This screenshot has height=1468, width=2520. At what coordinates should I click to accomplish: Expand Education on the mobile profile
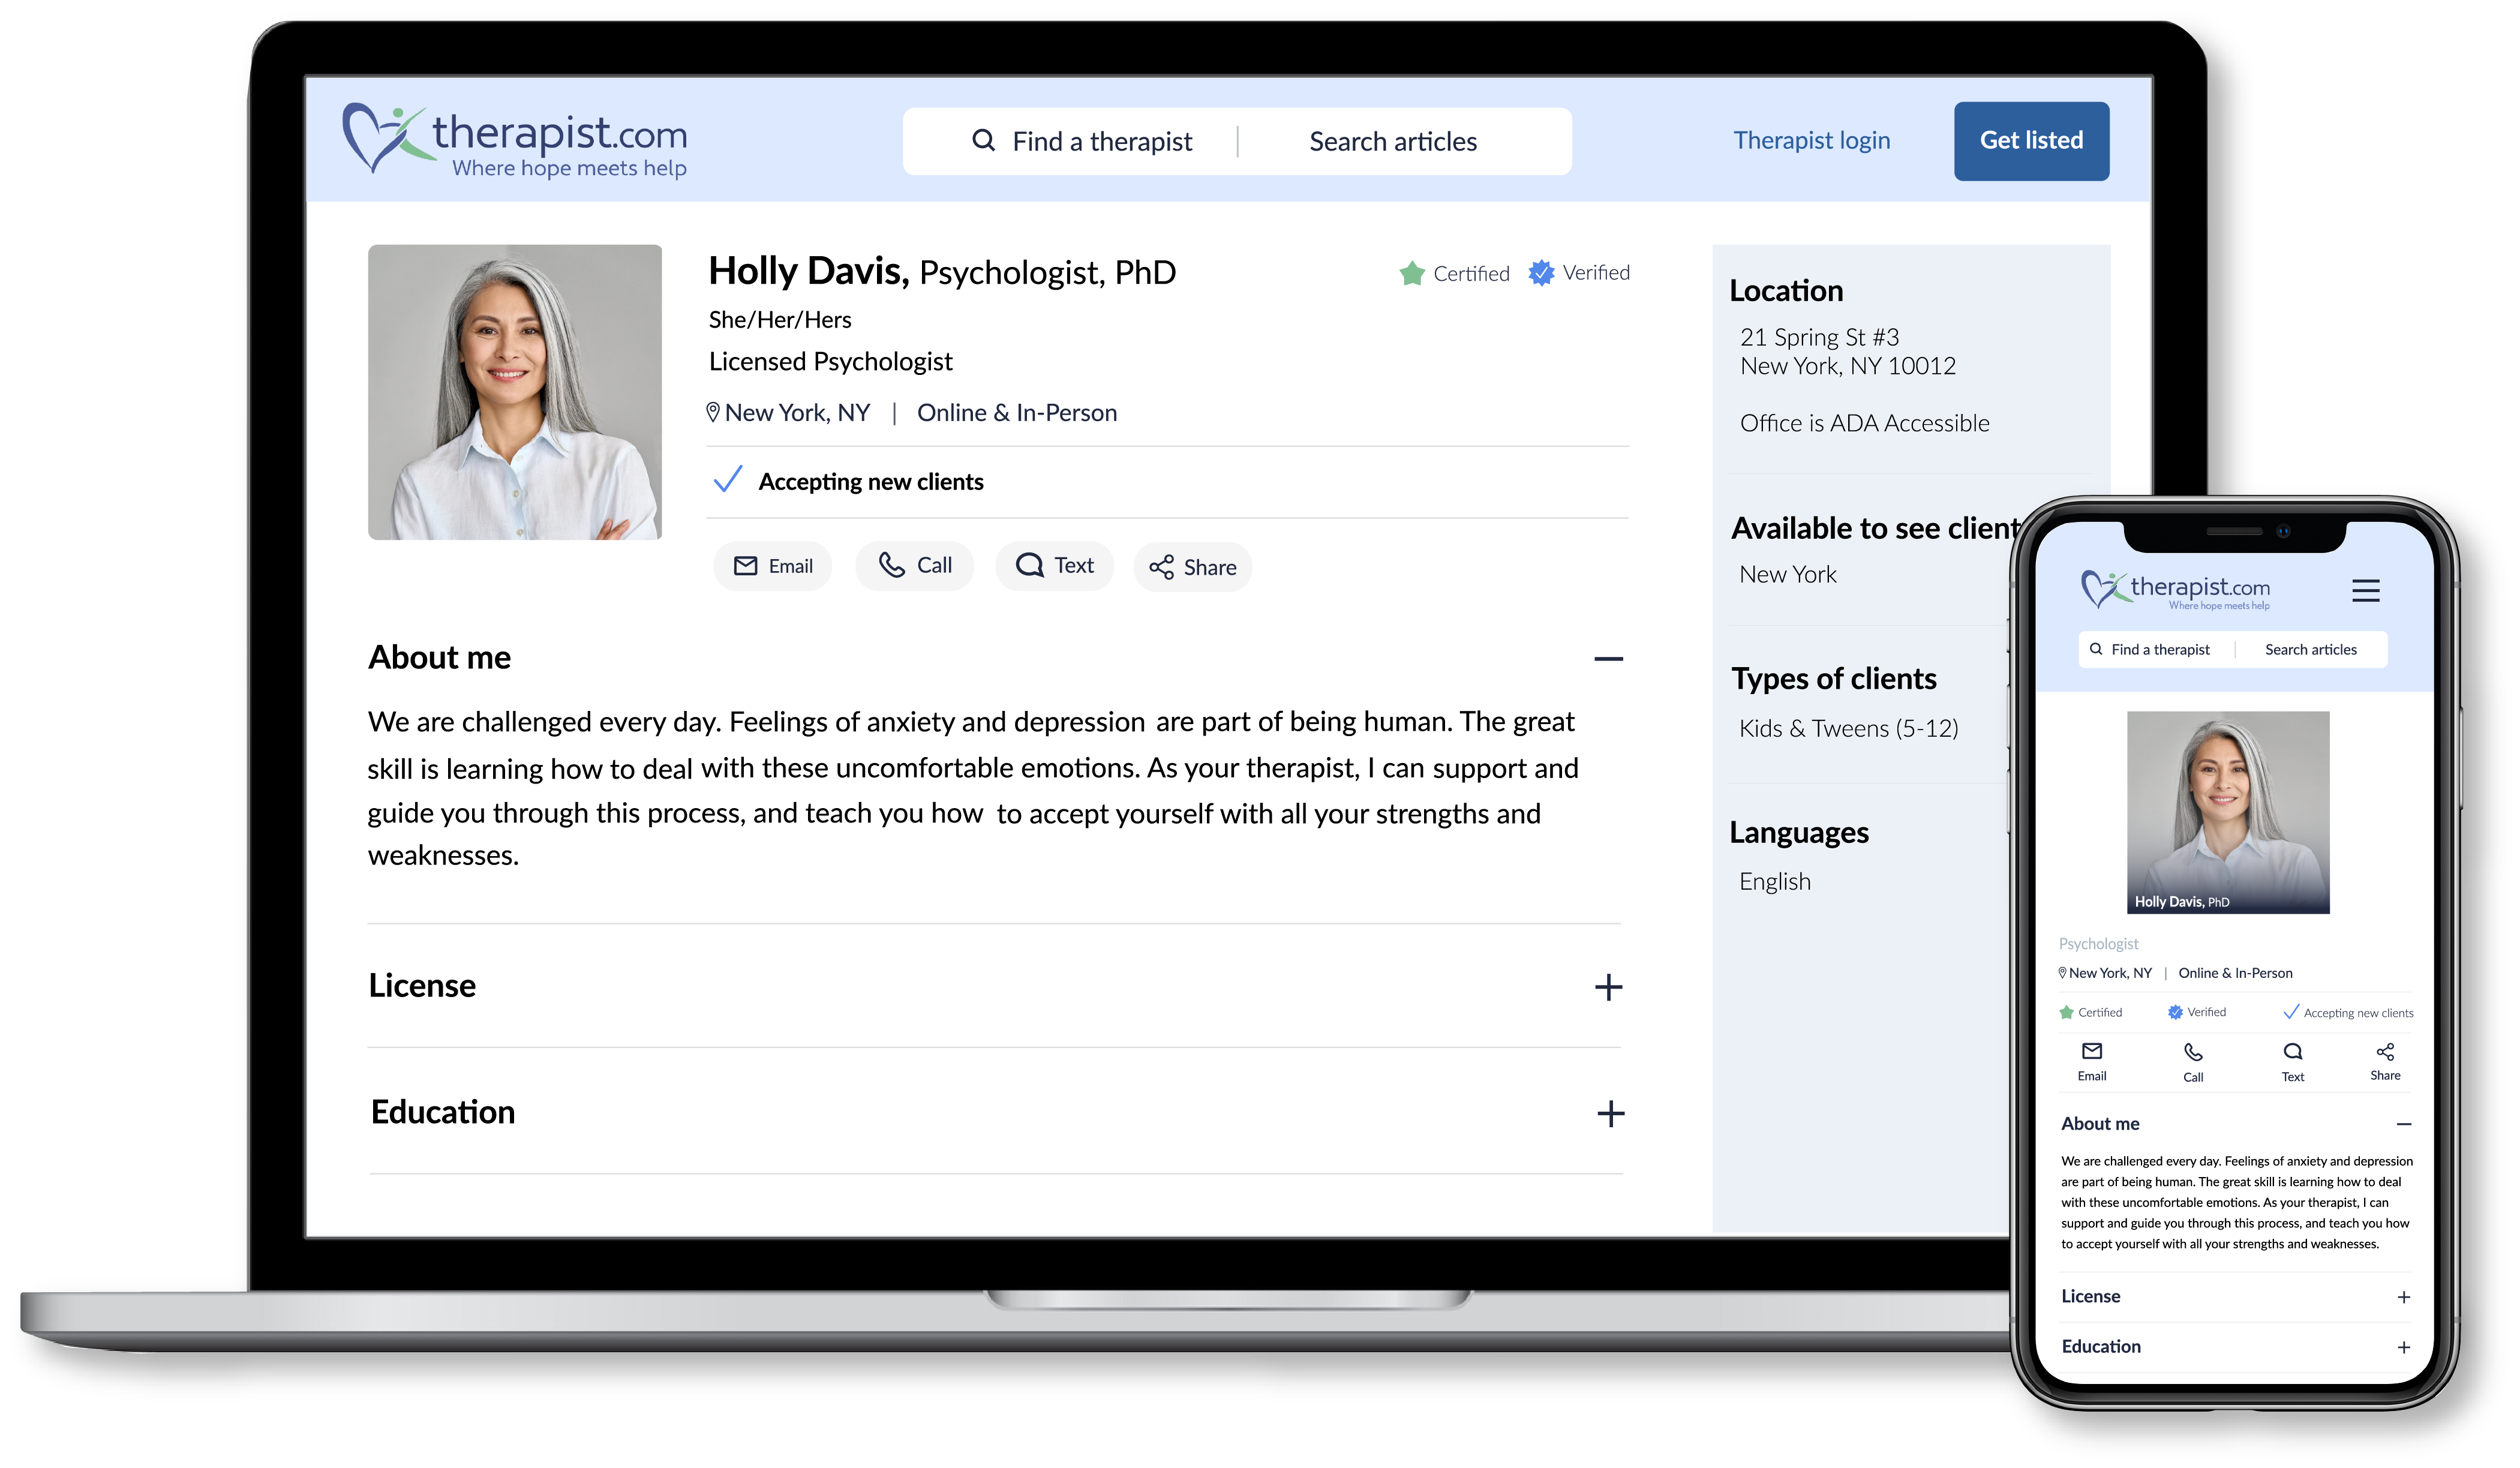pos(2404,1347)
